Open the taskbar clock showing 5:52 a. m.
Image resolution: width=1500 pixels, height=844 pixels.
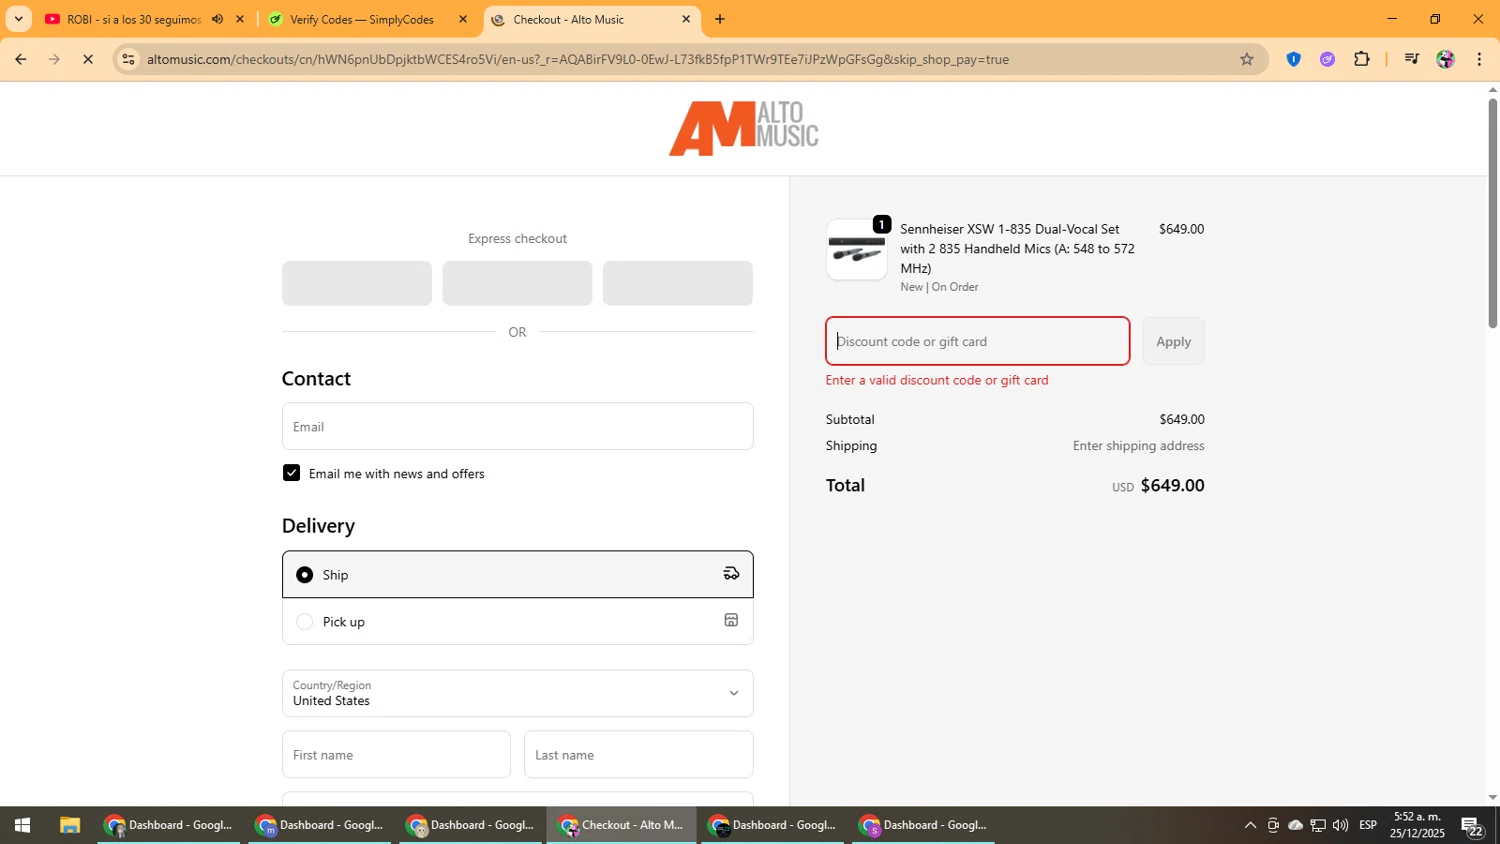1417,825
